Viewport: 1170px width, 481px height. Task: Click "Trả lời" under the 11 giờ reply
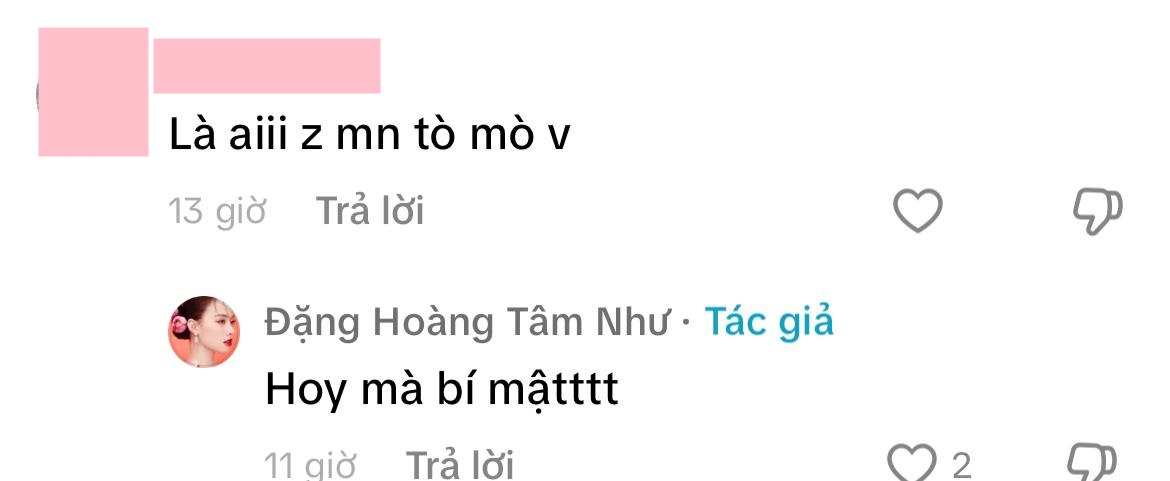pyautogui.click(x=460, y=465)
